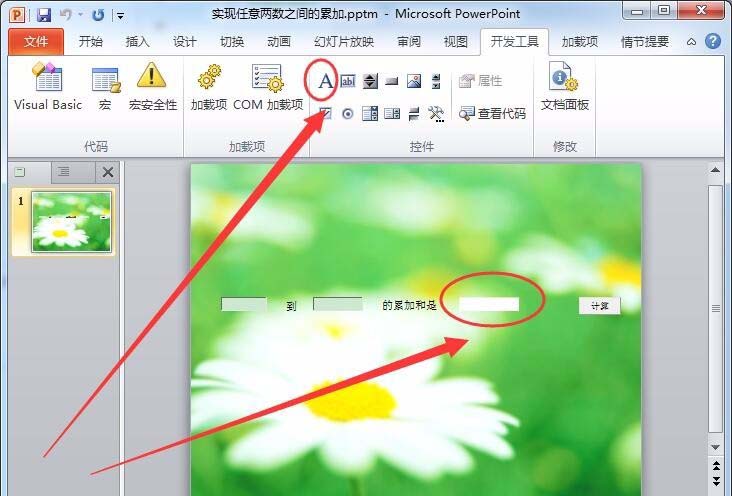The height and width of the screenshot is (496, 732).
Task: Switch to the 审阅 Review tab
Action: tap(409, 42)
